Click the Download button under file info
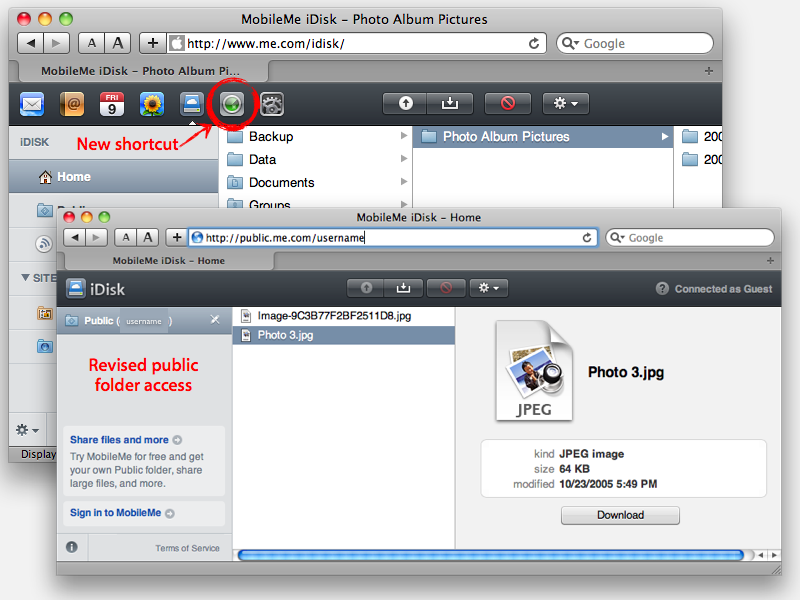 coord(620,515)
